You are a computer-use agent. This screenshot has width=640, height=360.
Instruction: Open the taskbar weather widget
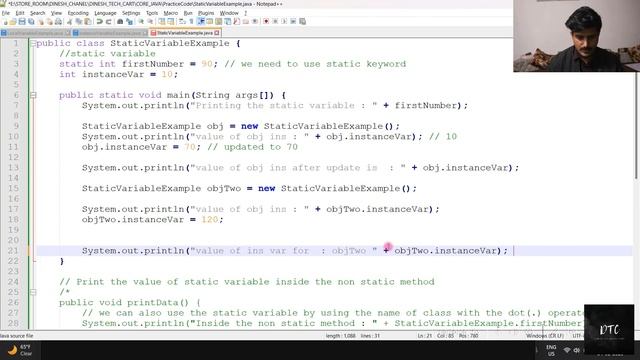[20, 350]
